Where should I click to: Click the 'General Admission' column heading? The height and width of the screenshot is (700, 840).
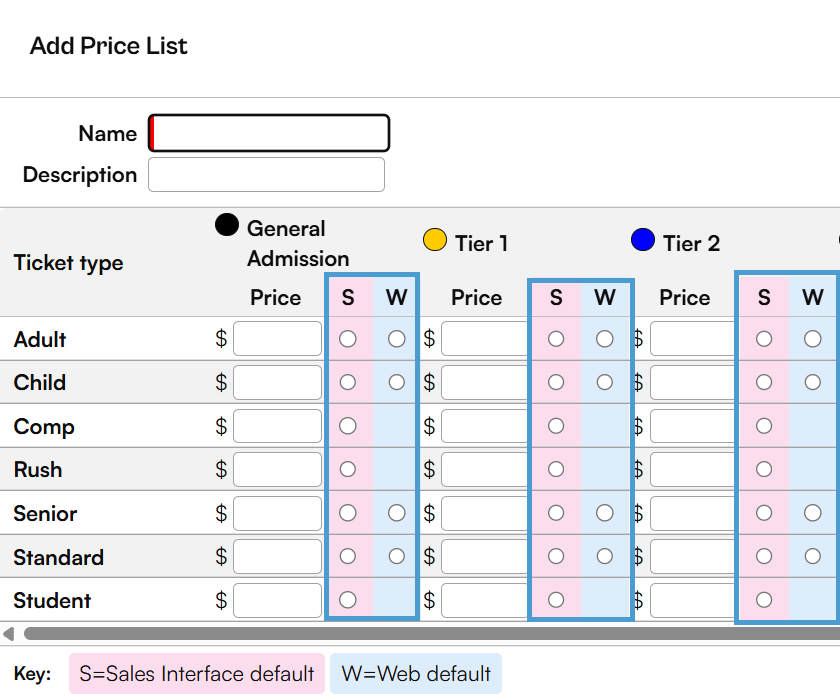[x=298, y=244]
